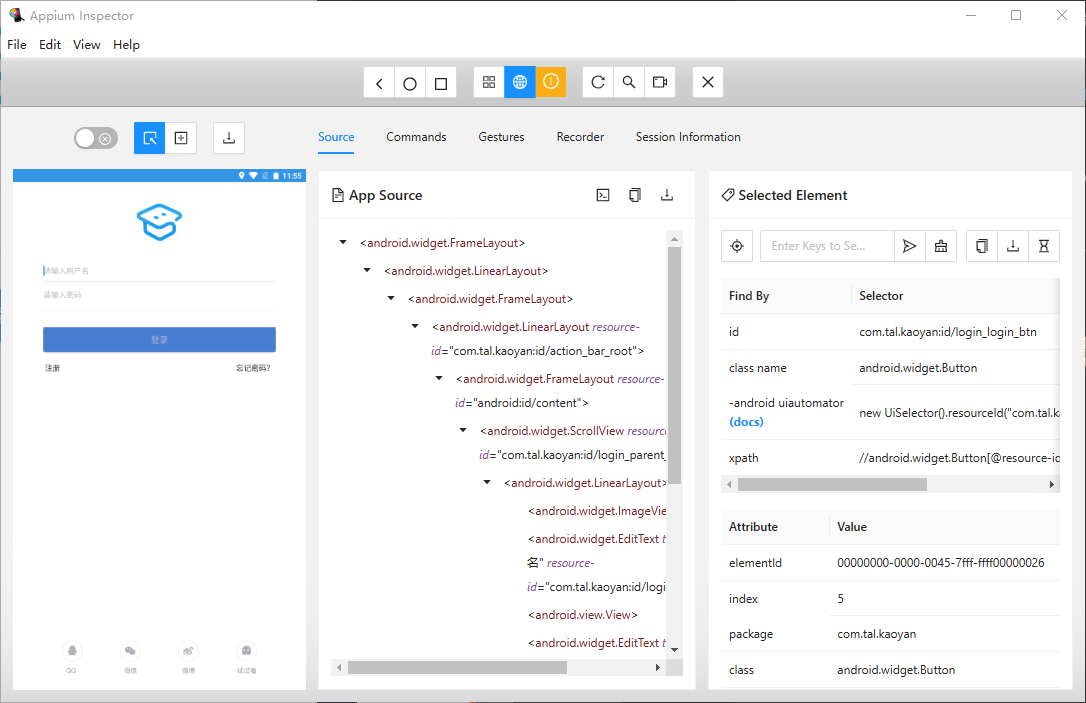Toggle attributes view in App Source
This screenshot has height=703, width=1086.
[603, 195]
